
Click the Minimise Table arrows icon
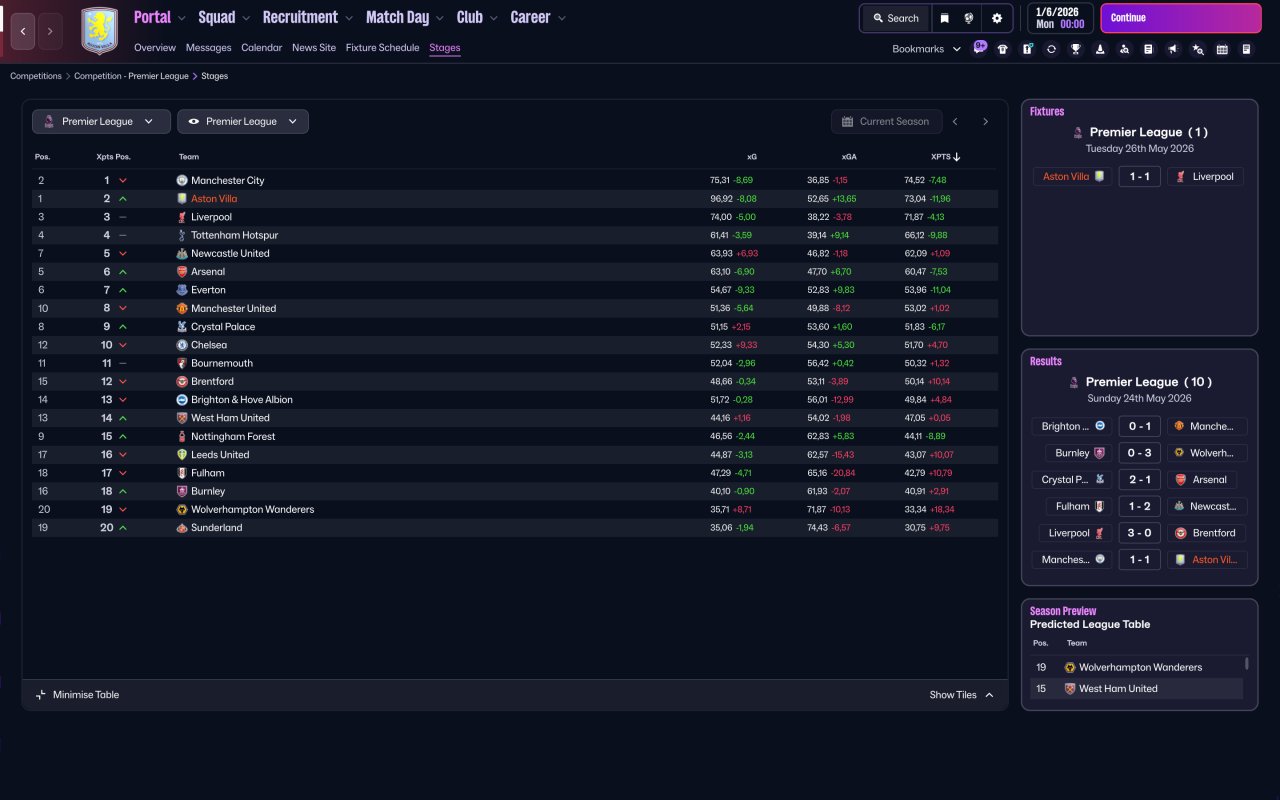click(41, 695)
